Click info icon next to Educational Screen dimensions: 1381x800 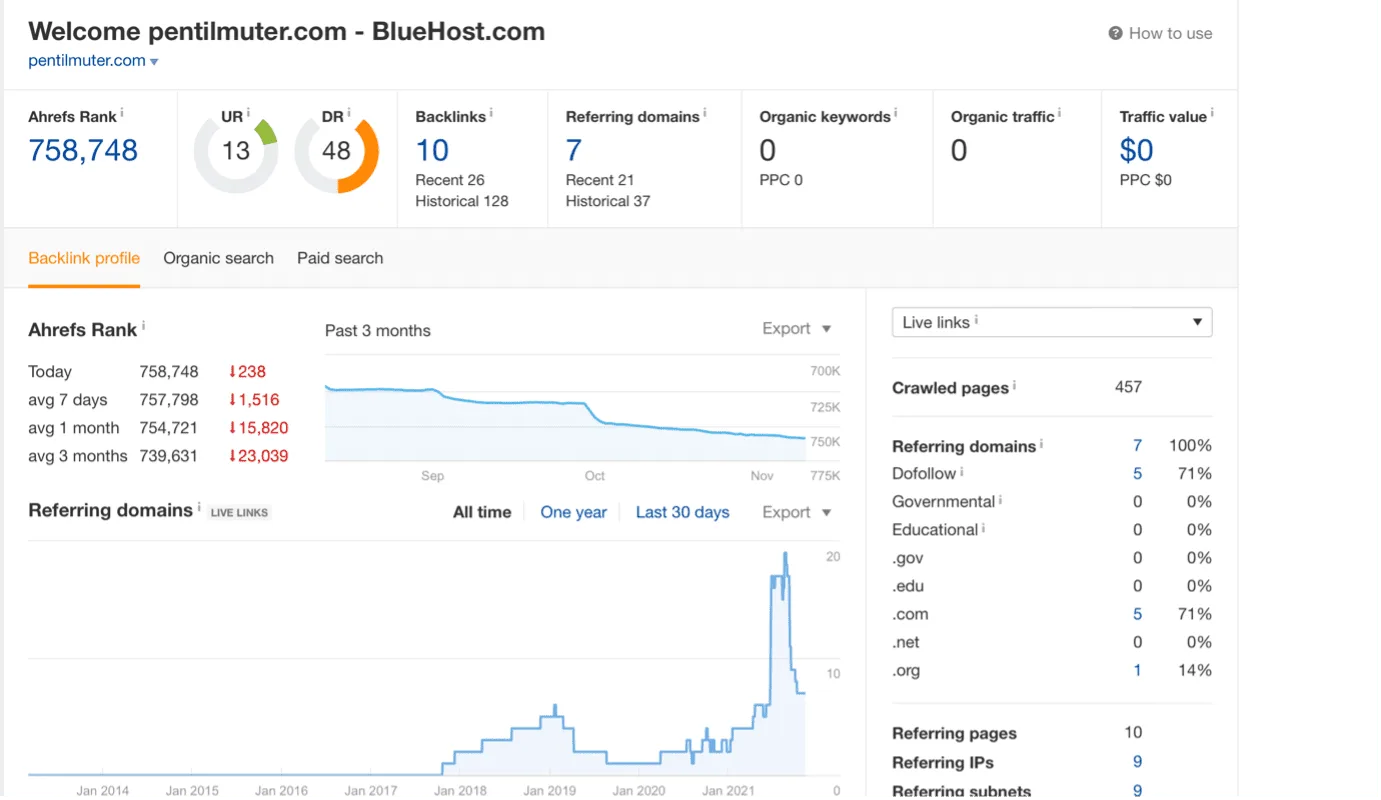(984, 527)
